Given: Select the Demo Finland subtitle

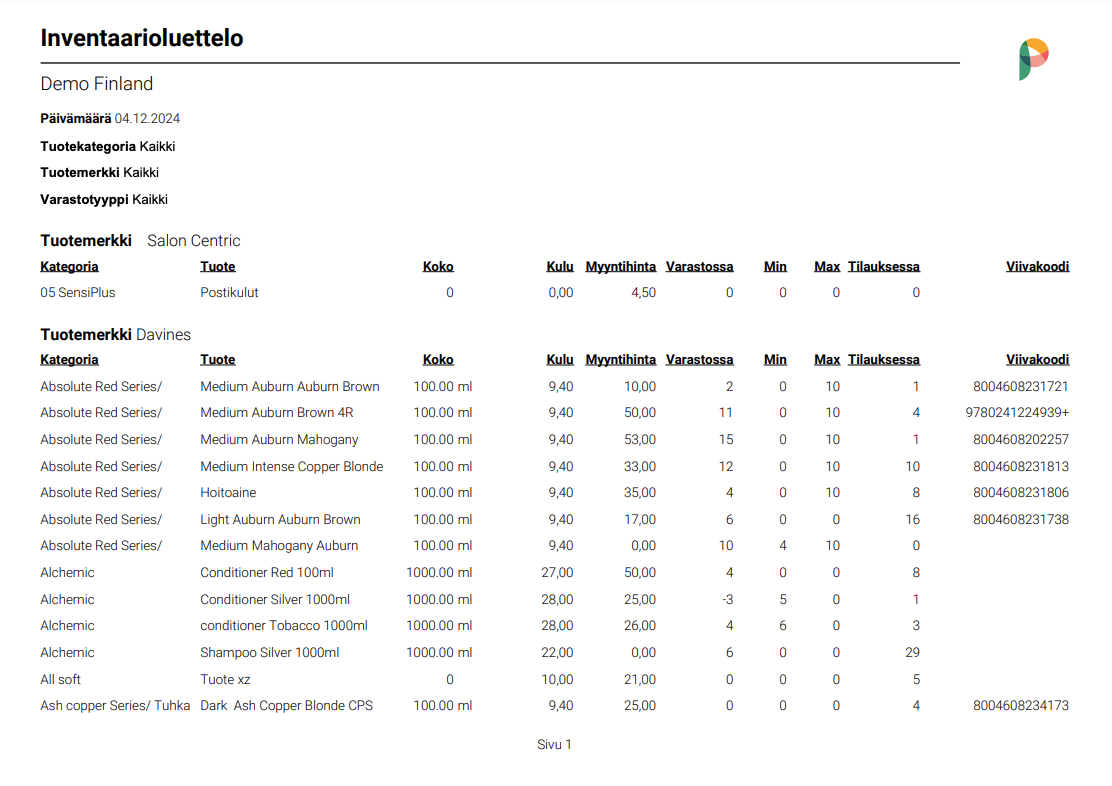Looking at the screenshot, I should click(x=96, y=84).
